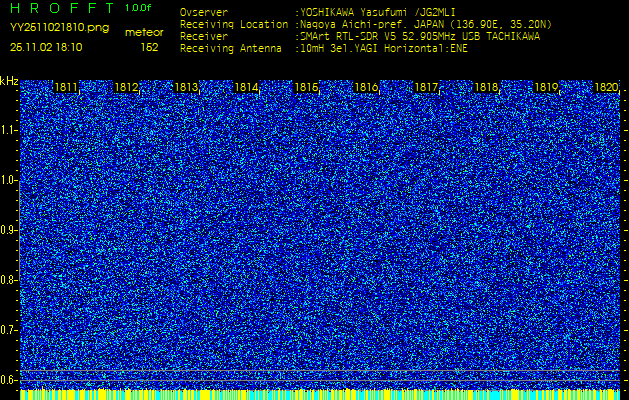Select the YY2511021810.png file name

click(59, 28)
